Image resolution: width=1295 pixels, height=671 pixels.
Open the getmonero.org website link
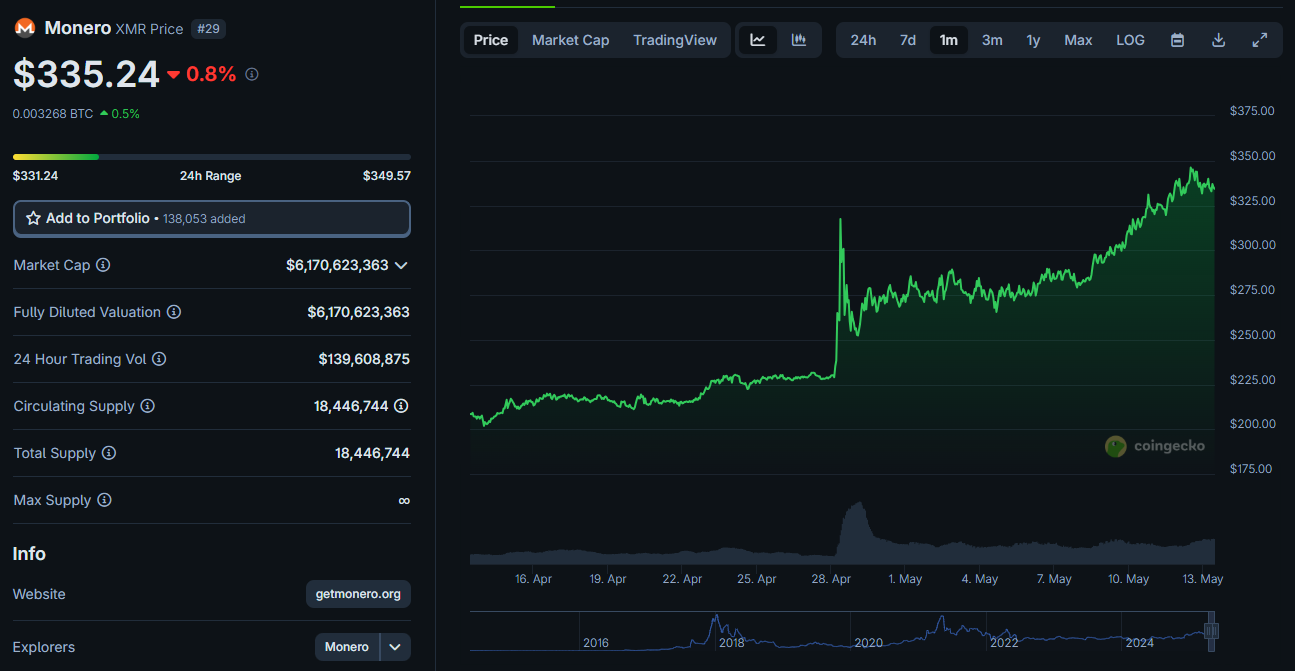pos(358,594)
